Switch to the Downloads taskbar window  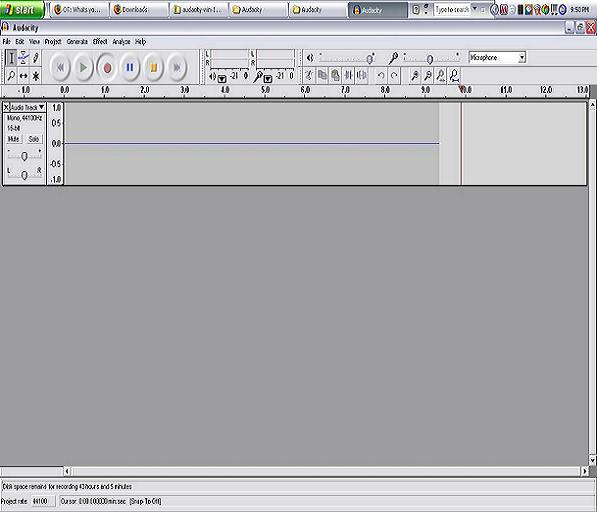(139, 10)
